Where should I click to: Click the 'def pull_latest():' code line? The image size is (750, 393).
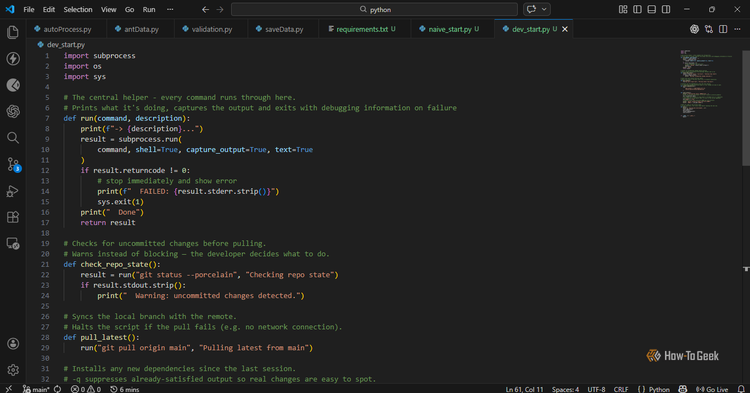pos(101,338)
